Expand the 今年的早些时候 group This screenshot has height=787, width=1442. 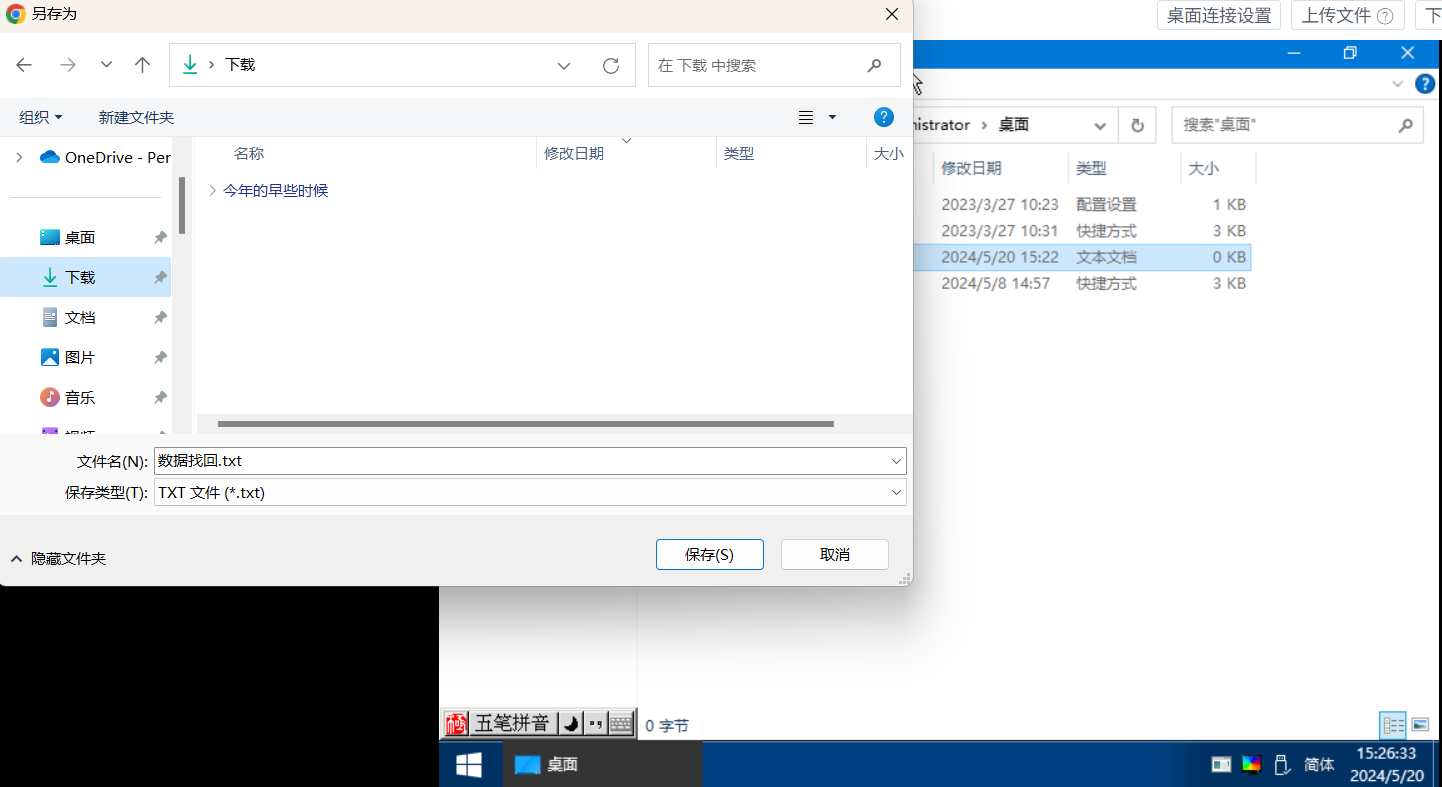(x=212, y=190)
